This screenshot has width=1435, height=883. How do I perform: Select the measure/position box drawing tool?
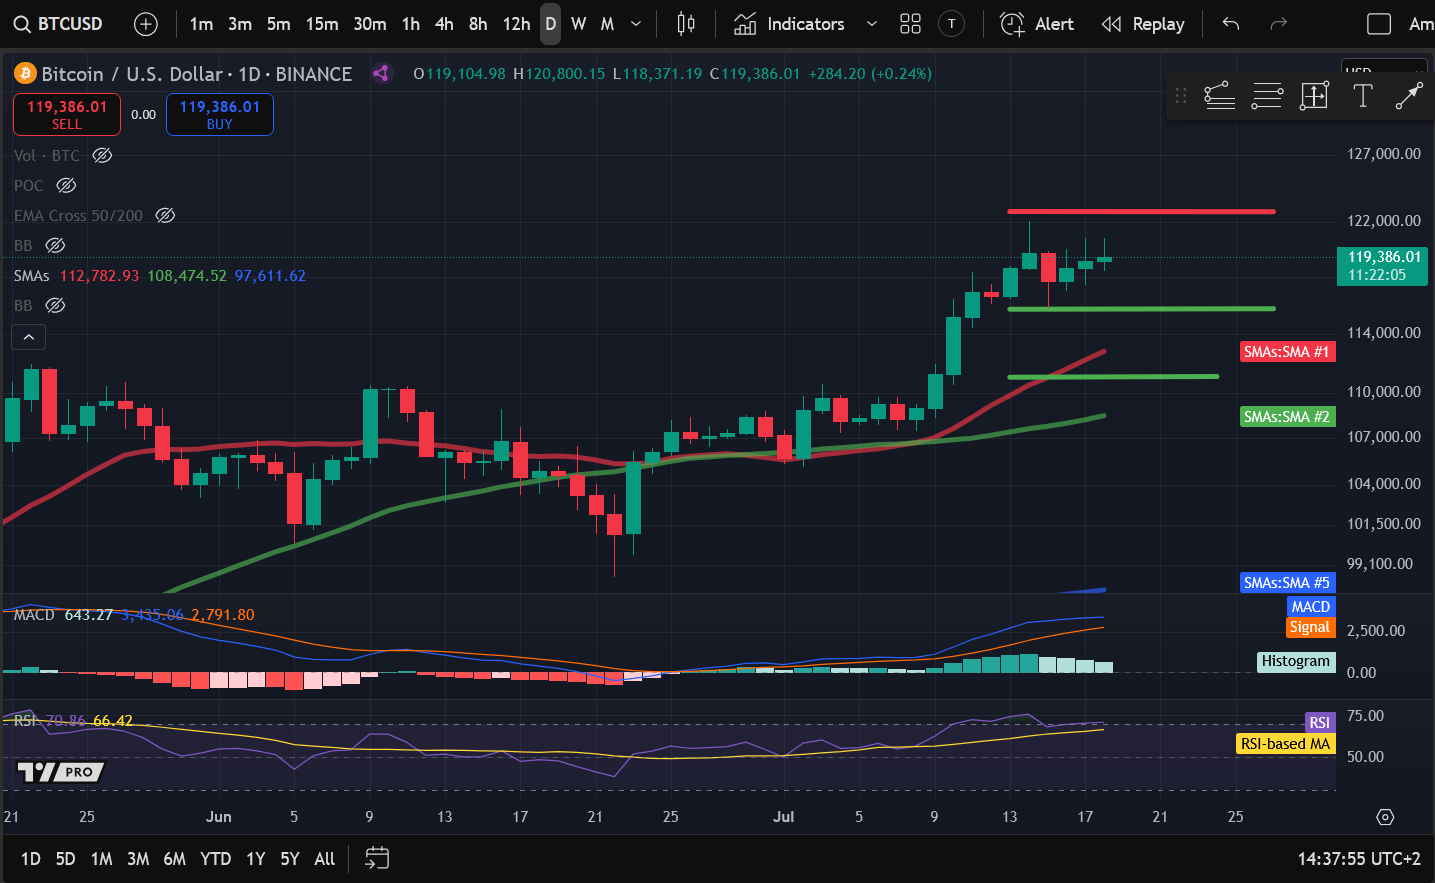(1314, 96)
